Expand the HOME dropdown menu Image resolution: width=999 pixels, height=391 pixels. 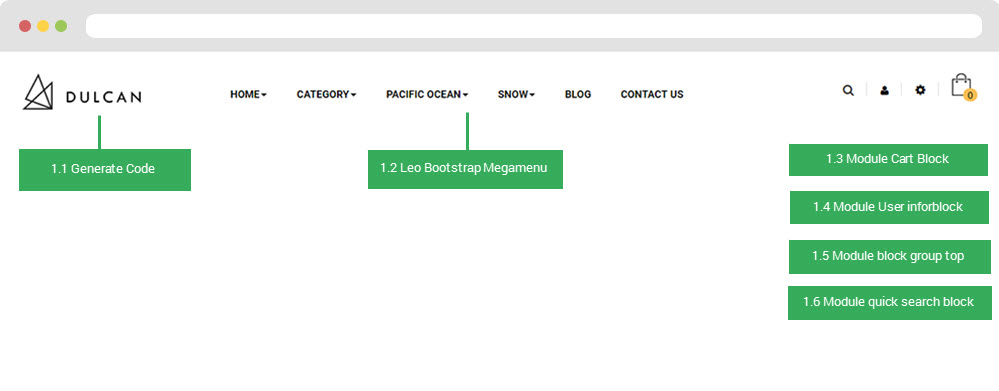point(248,94)
